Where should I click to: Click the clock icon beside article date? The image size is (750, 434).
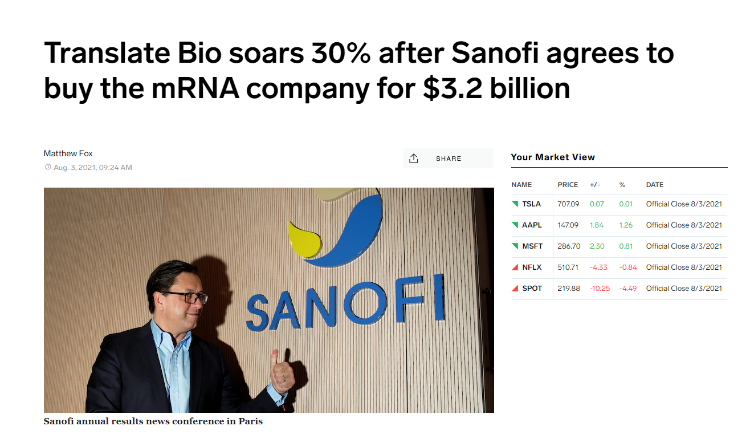(47, 167)
